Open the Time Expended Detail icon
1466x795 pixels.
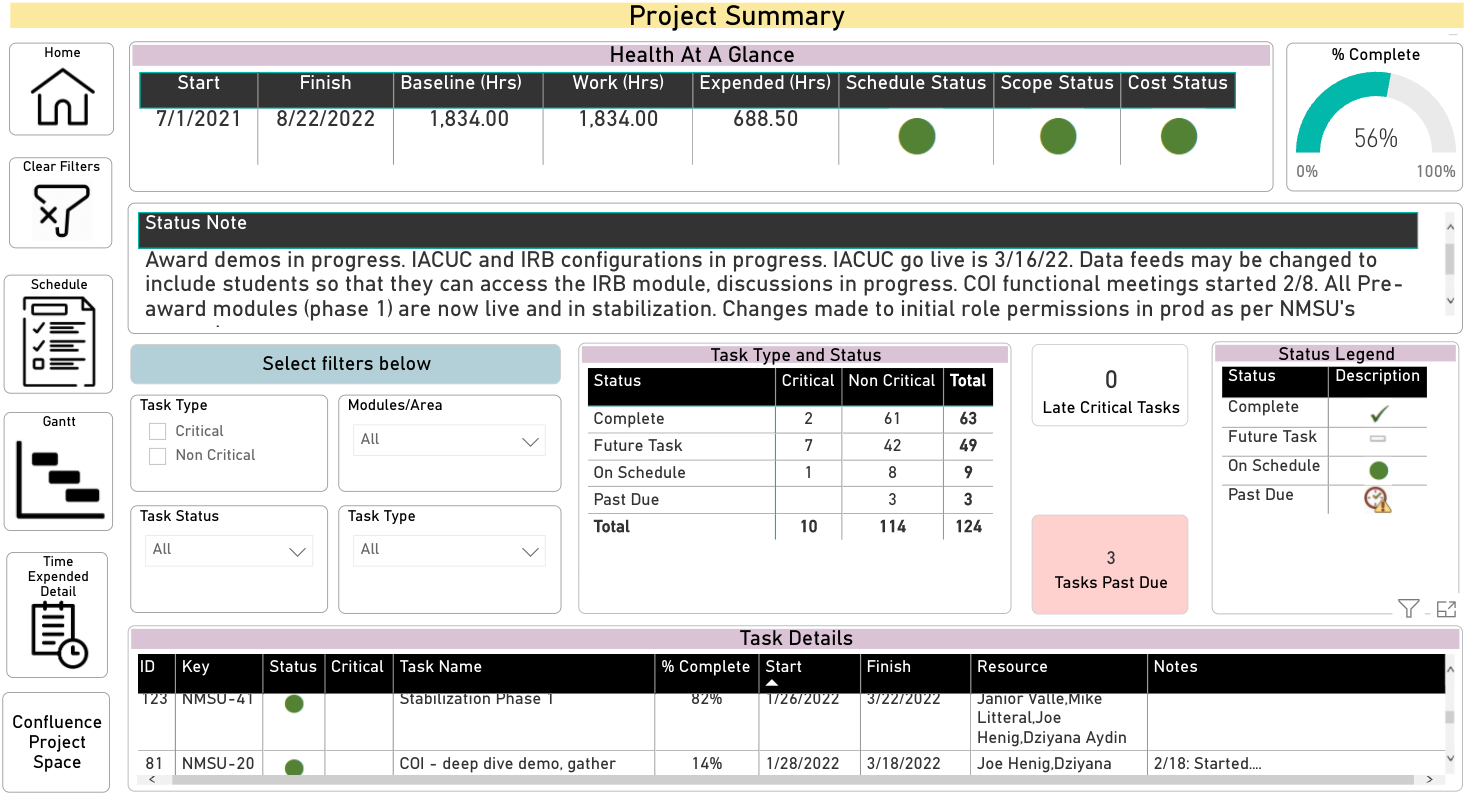(x=59, y=635)
